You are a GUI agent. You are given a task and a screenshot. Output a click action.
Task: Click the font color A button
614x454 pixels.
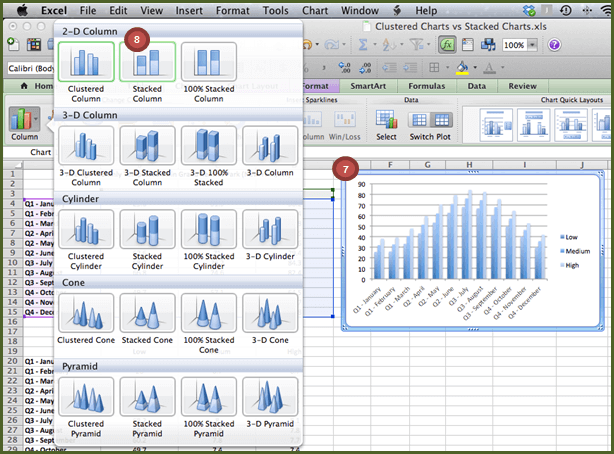(x=489, y=68)
